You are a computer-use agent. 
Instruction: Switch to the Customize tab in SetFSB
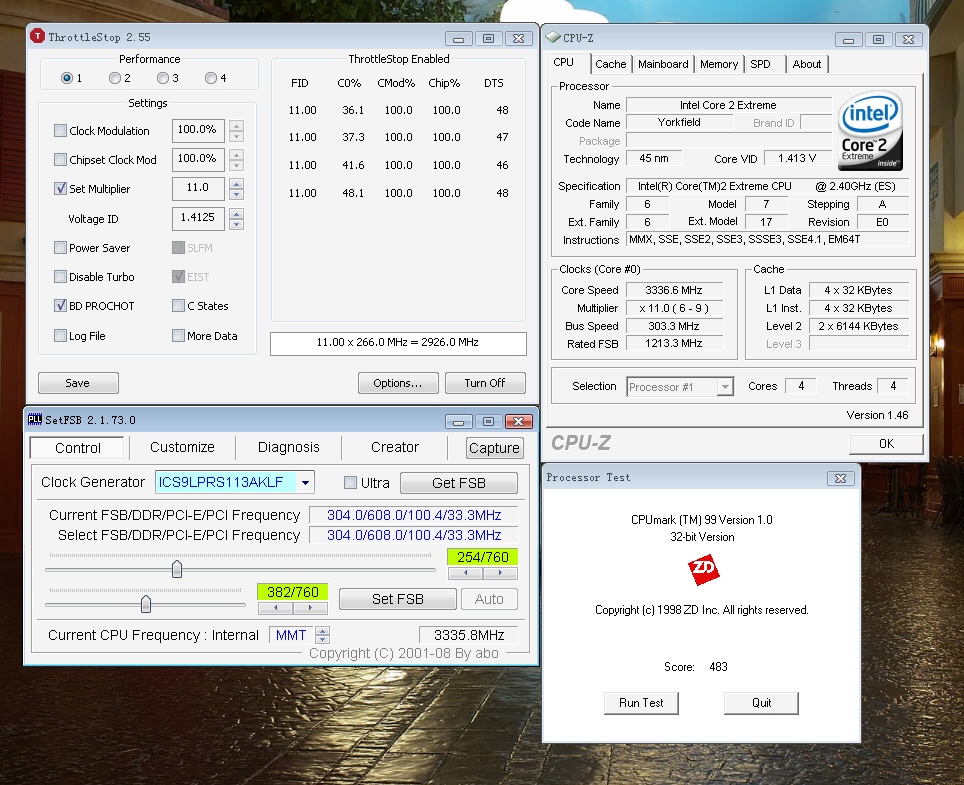183,447
